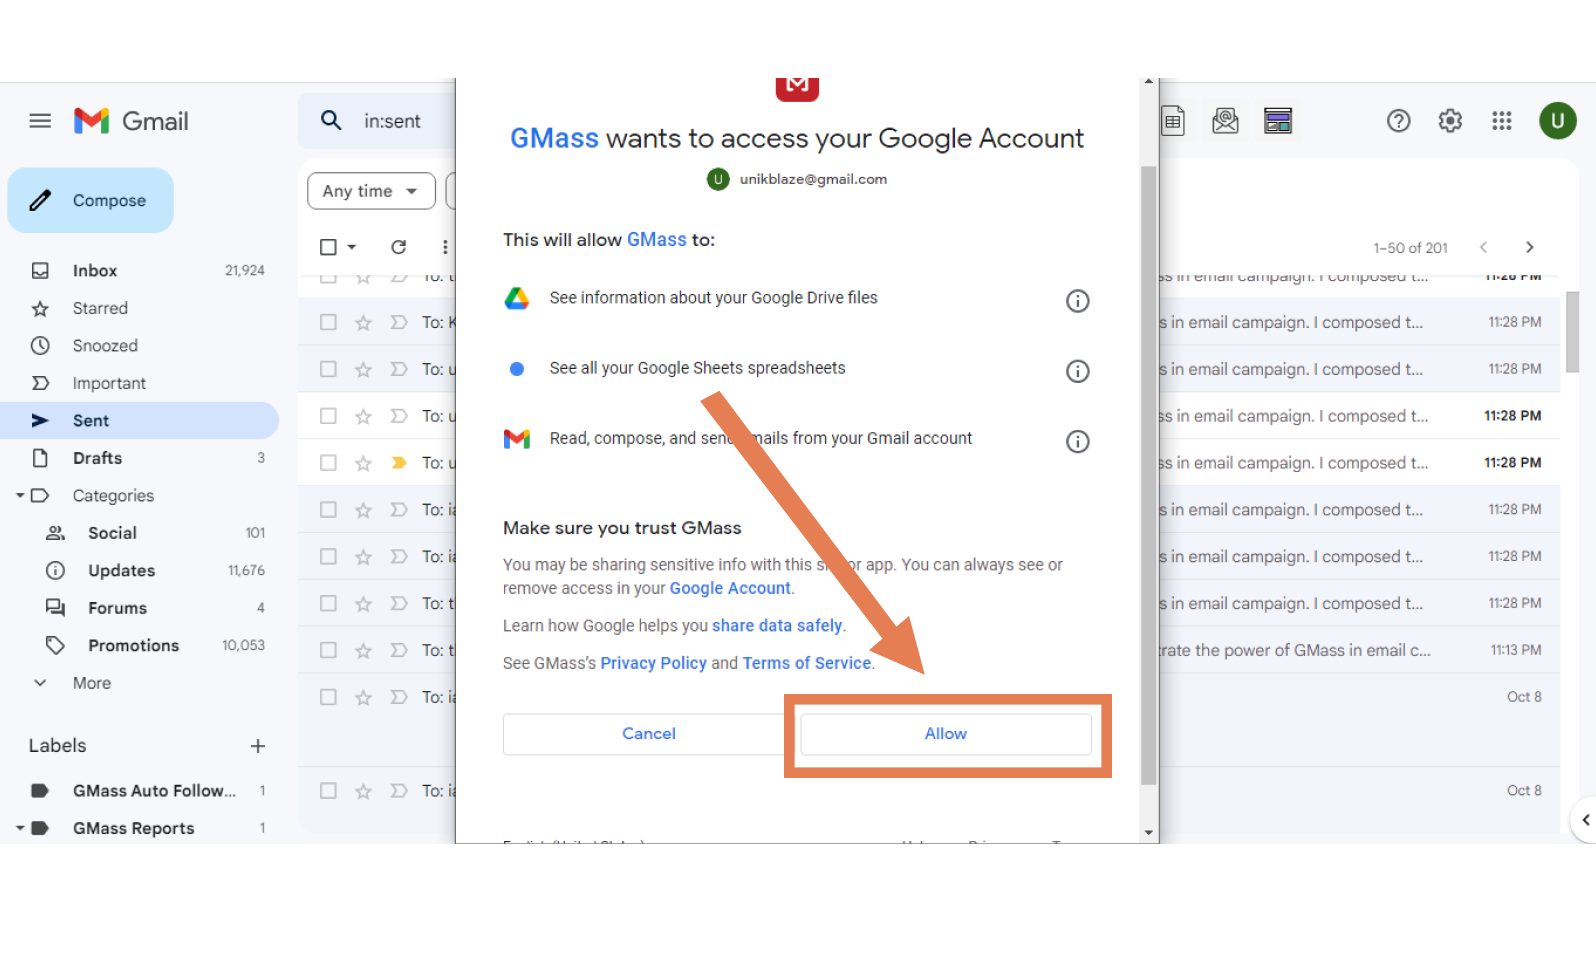Open the Sent folder
This screenshot has height=980, width=1596.
pos(140,421)
